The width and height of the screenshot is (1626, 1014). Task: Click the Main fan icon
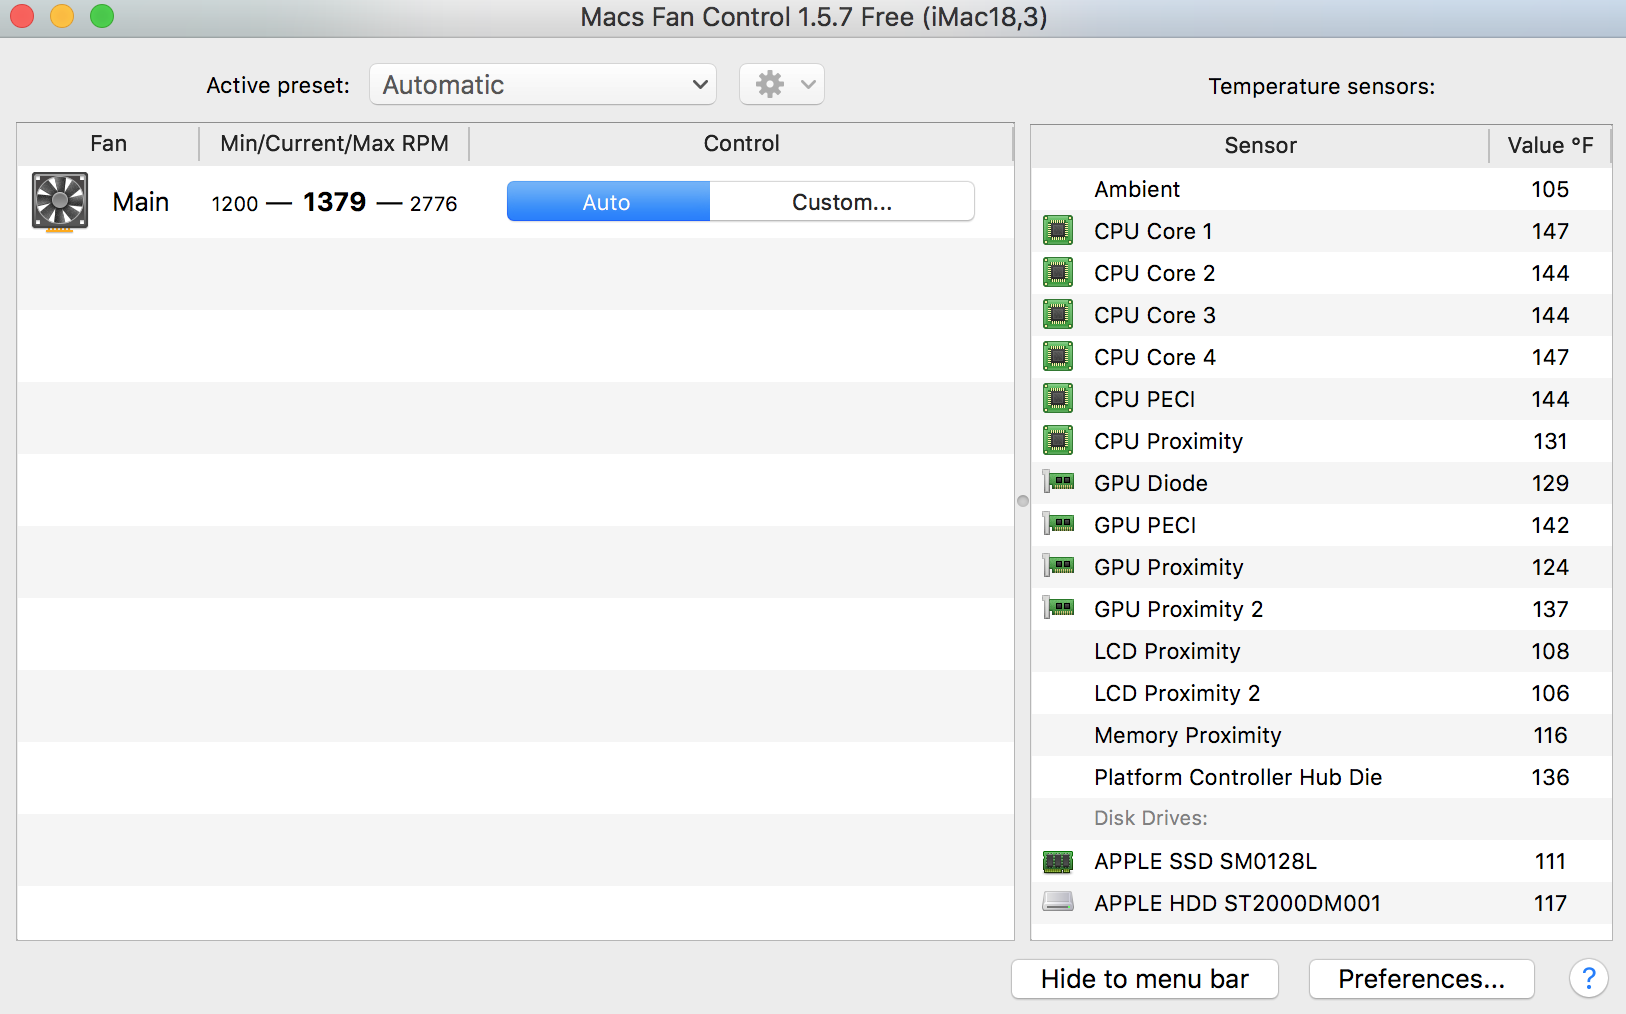click(x=60, y=202)
